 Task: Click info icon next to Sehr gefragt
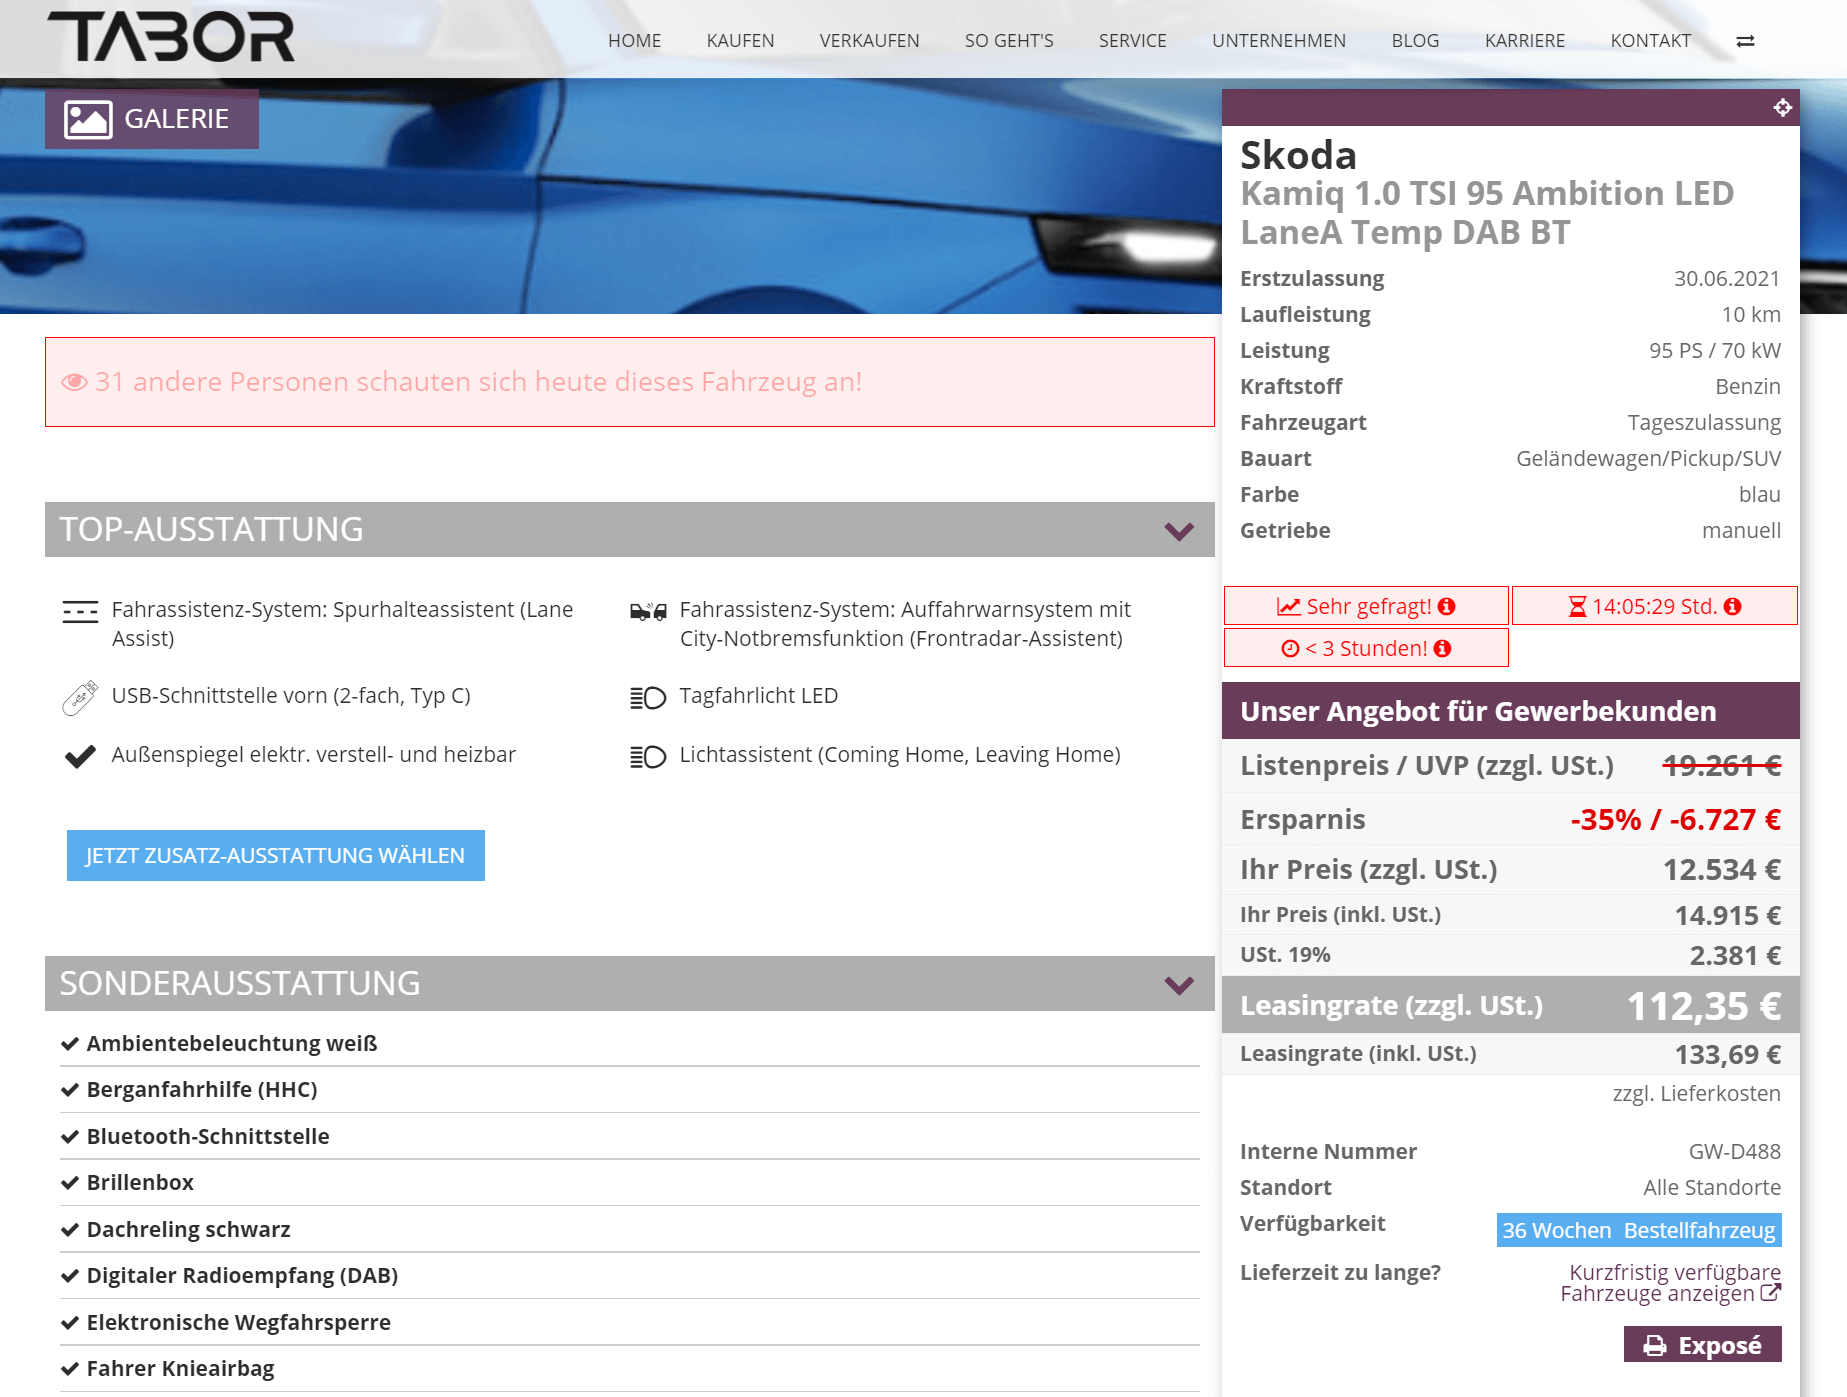pos(1446,607)
